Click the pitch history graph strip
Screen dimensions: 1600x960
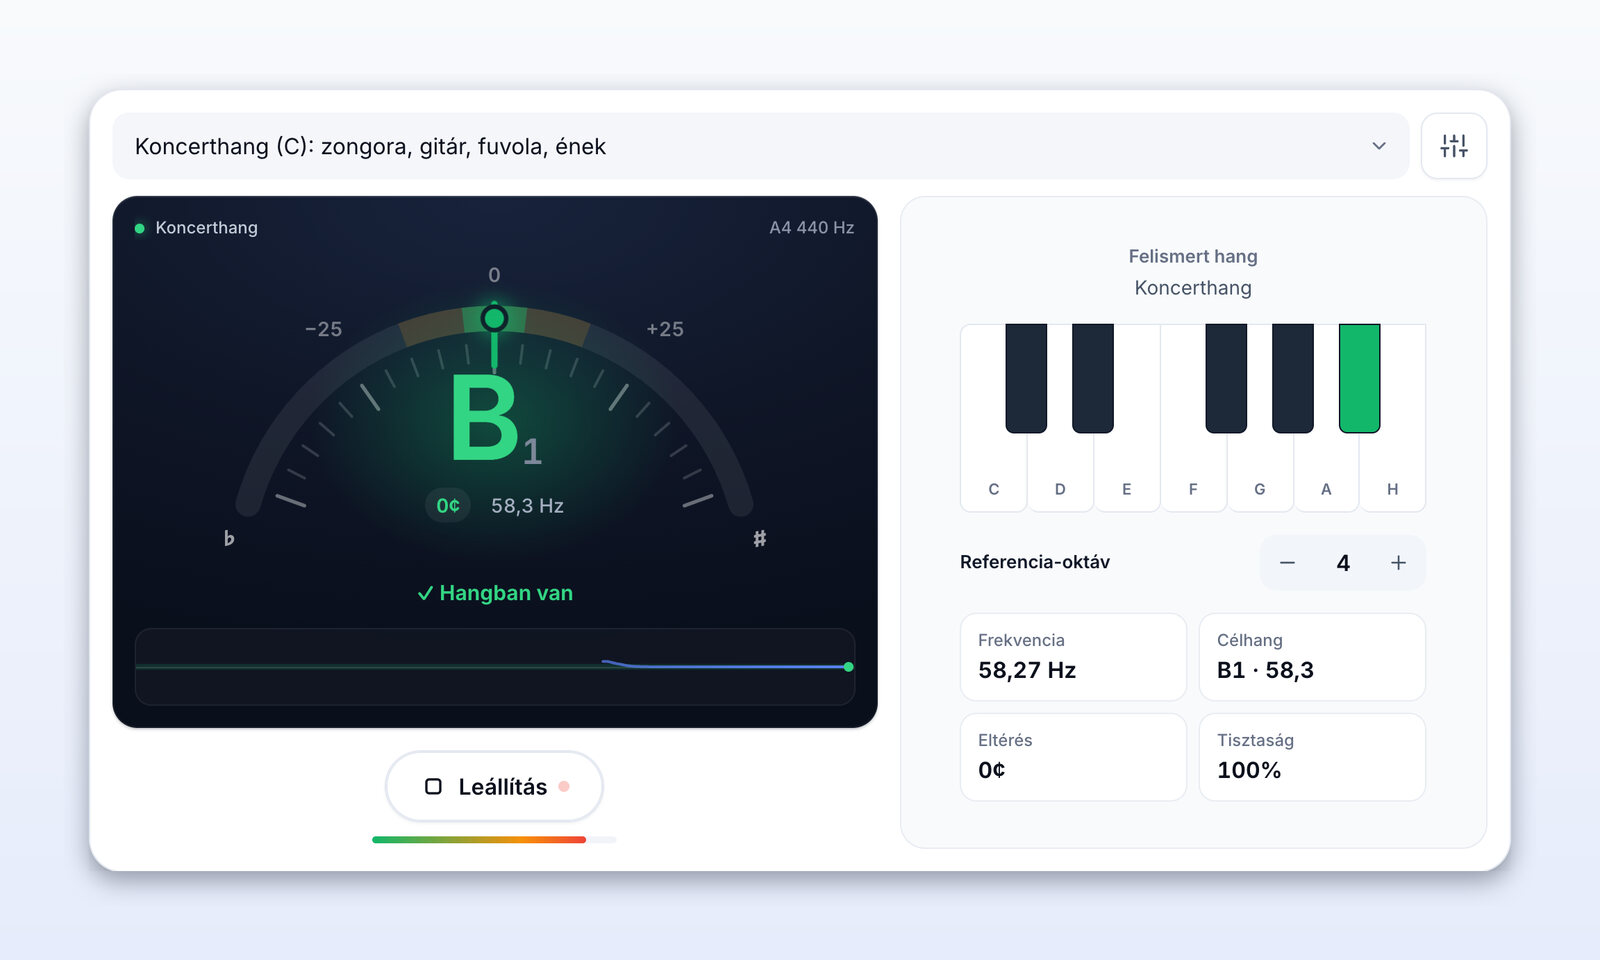[x=494, y=666]
